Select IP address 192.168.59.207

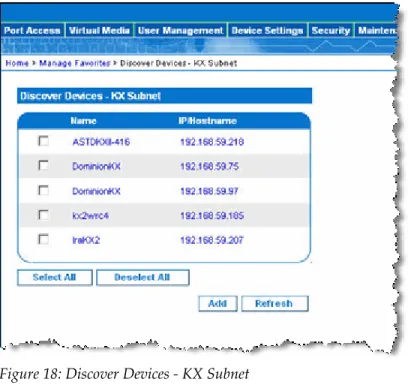click(x=212, y=240)
